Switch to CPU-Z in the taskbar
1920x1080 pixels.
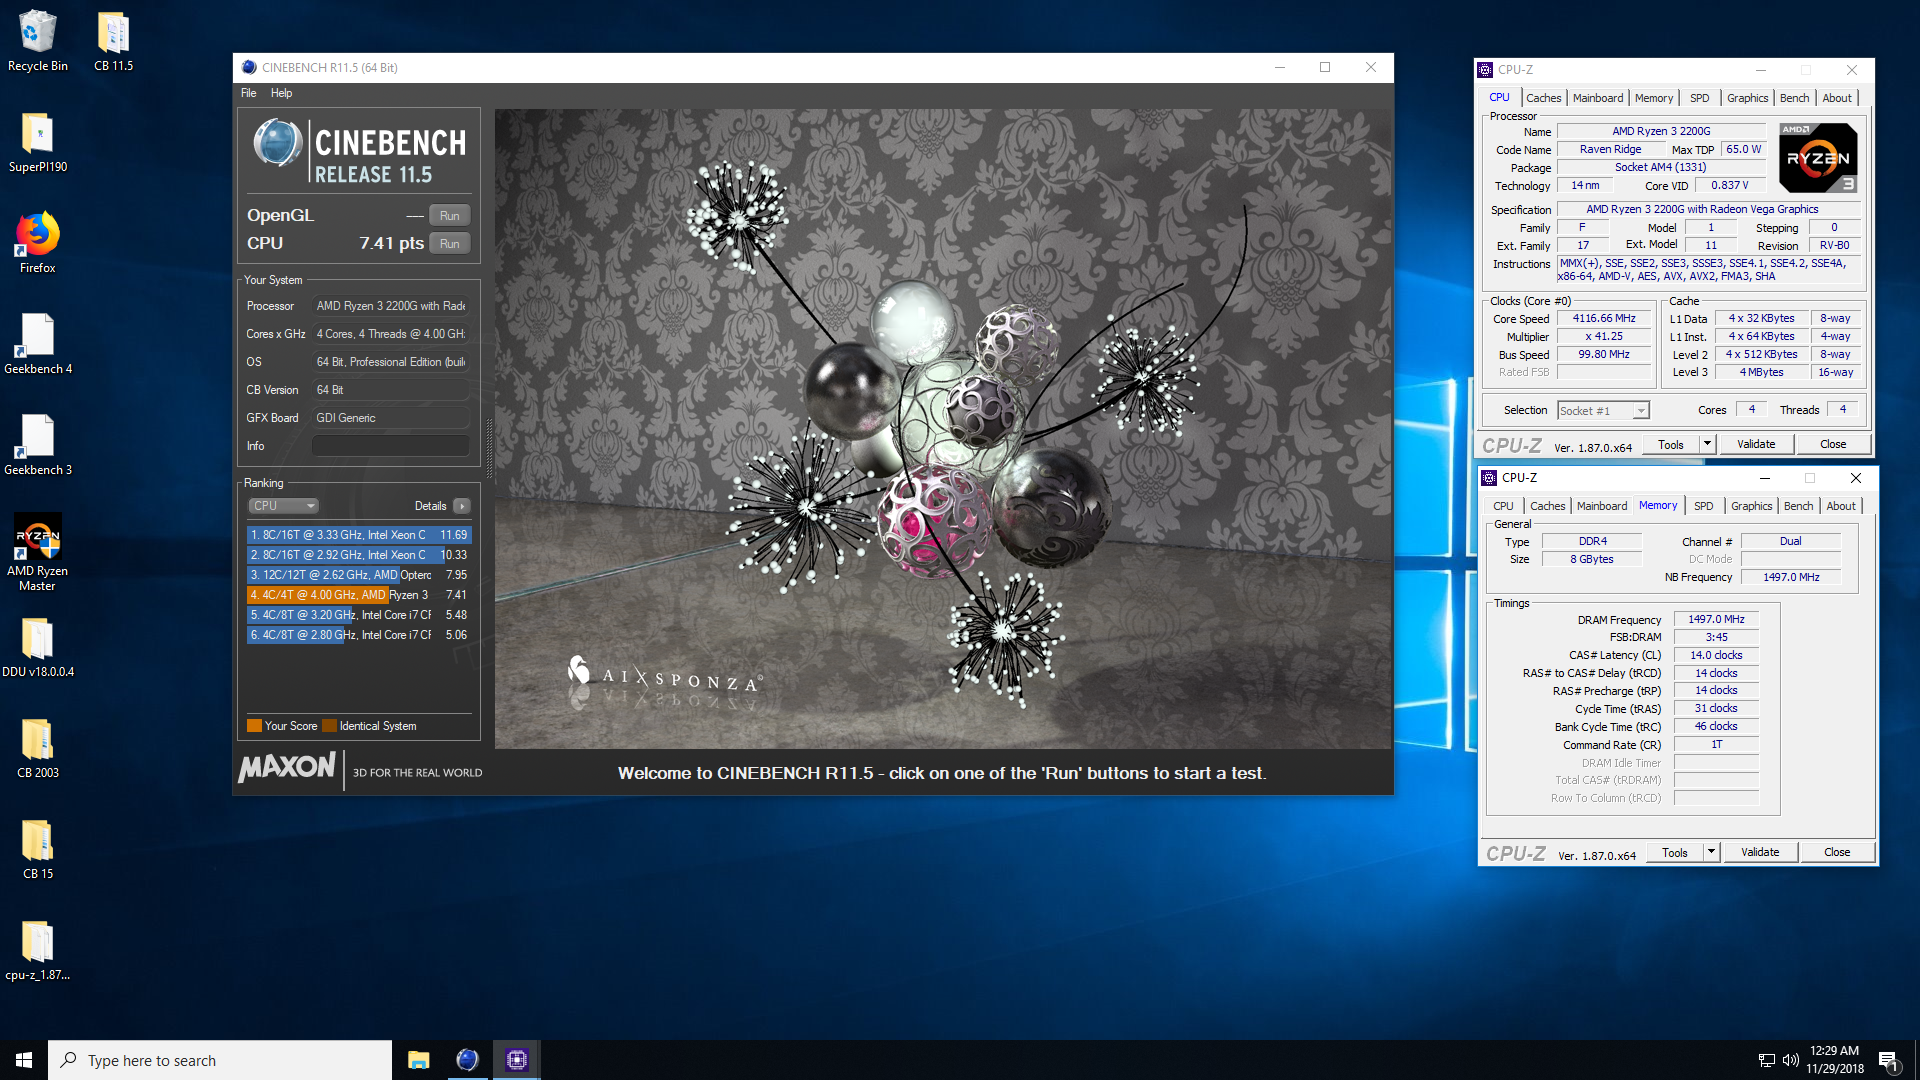pos(516,1060)
